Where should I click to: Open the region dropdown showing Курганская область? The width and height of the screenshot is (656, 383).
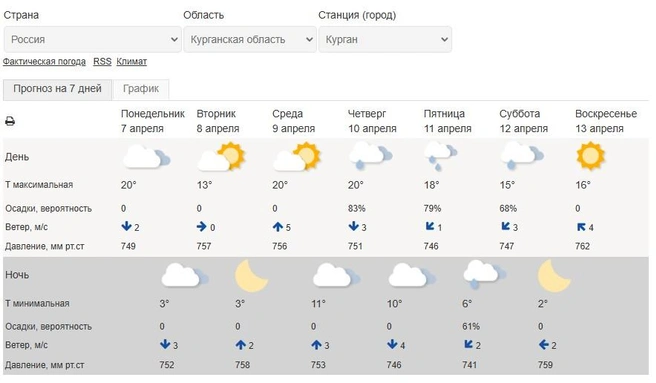(x=250, y=39)
